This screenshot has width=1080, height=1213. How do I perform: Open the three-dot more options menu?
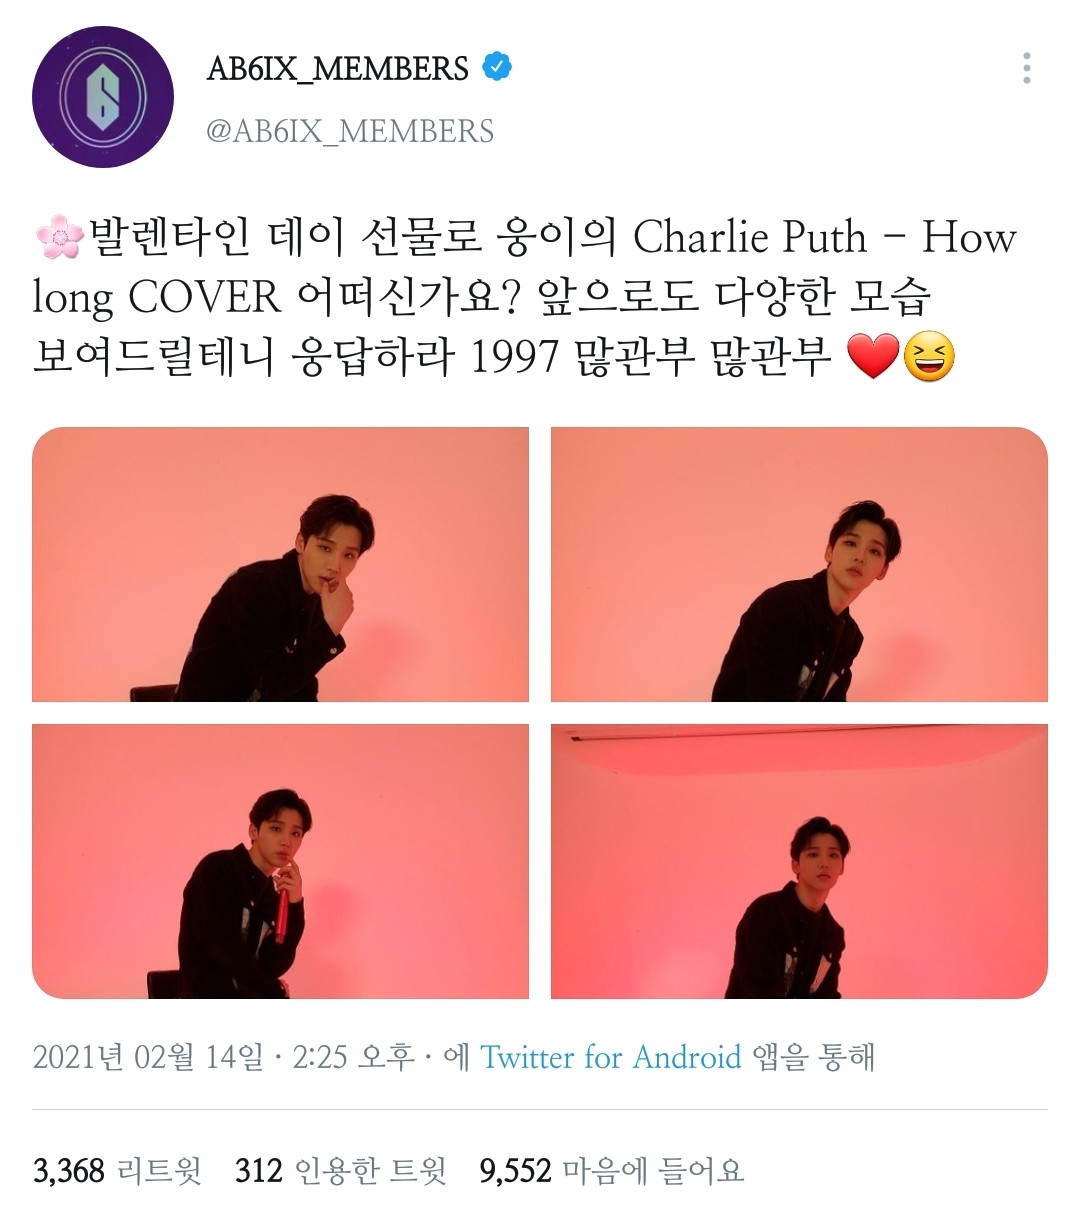[x=1026, y=68]
